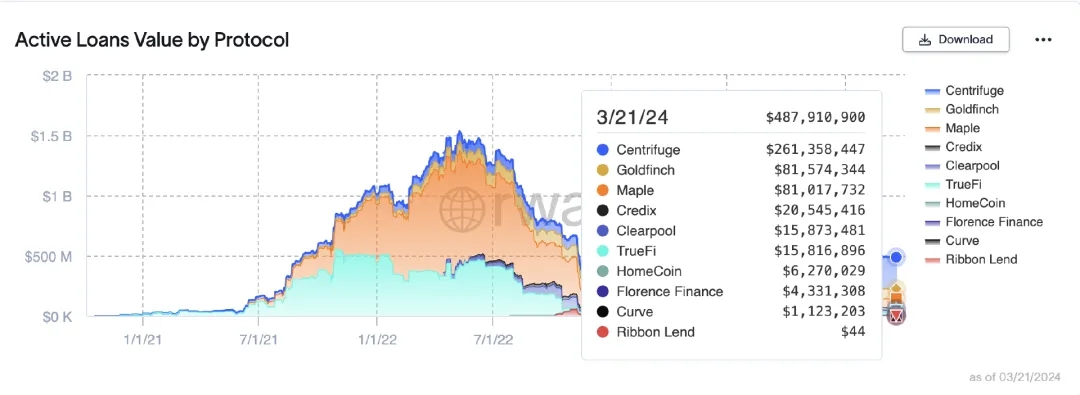
Task: Click Clearpool legend line icon
Action: click(x=933, y=165)
